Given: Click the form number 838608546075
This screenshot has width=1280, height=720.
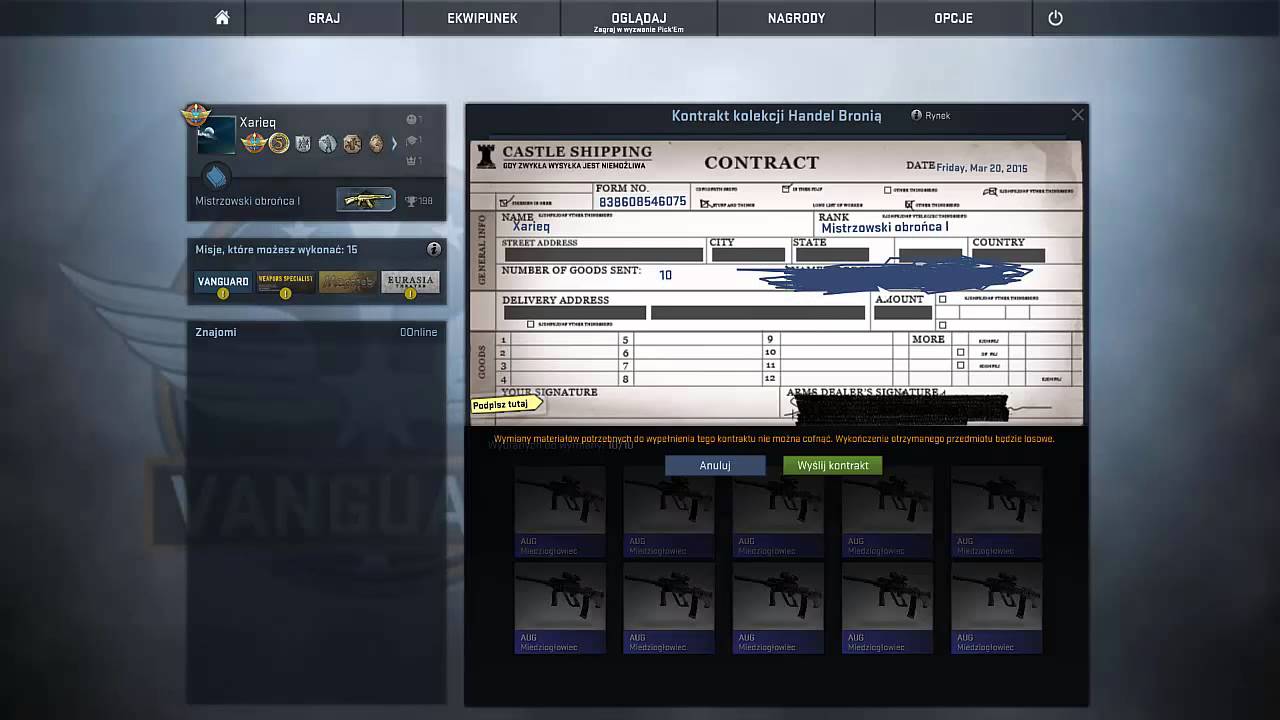Looking at the screenshot, I should coord(642,201).
